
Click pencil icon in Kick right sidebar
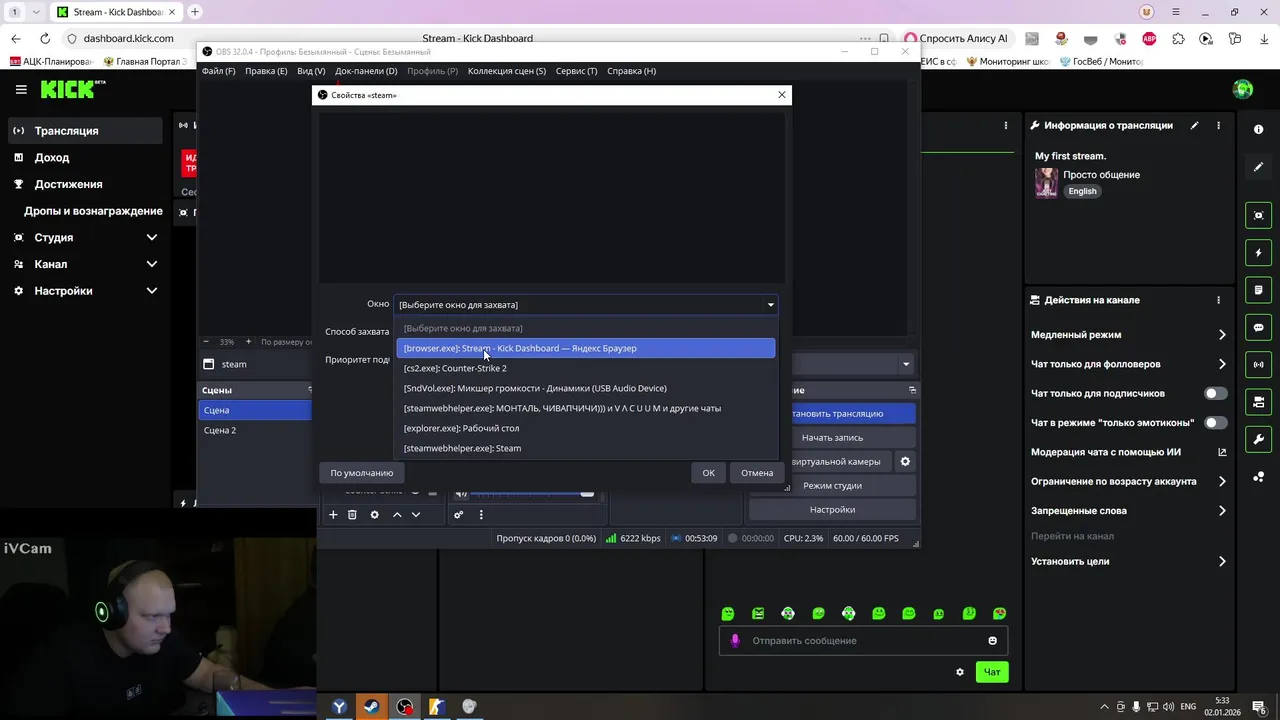(1258, 167)
